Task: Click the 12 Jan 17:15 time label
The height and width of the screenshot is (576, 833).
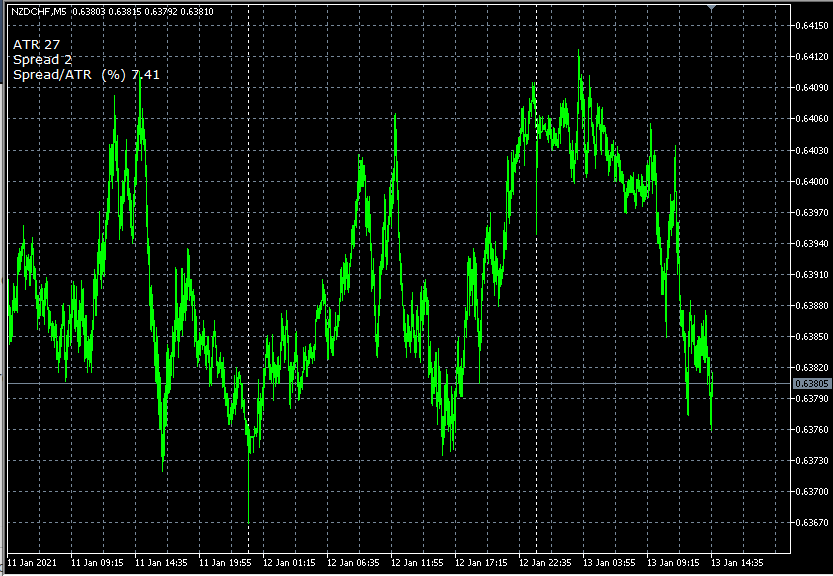Action: point(481,563)
